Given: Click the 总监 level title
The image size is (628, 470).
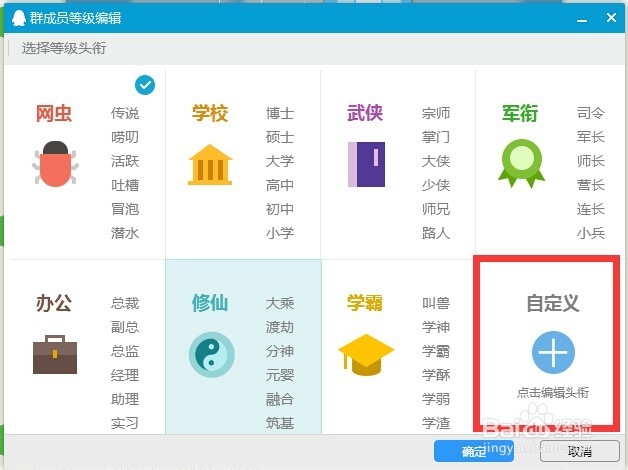Looking at the screenshot, I should click(125, 351).
